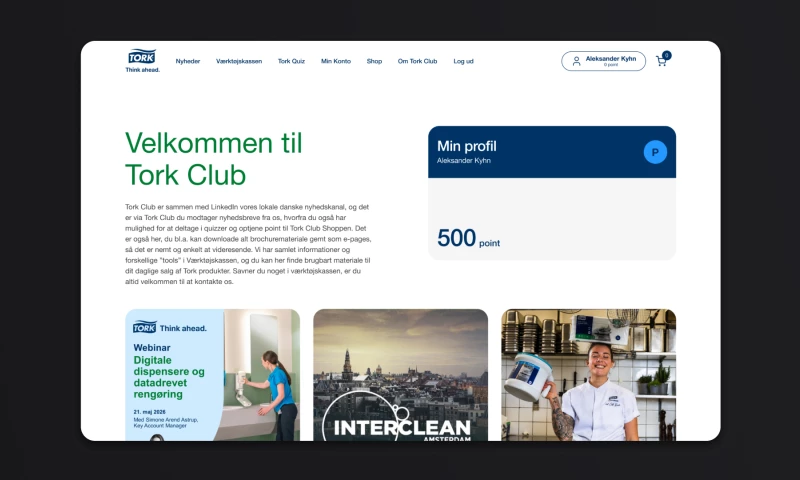
Task: Select Min Konto in the navigation bar
Action: 336,61
